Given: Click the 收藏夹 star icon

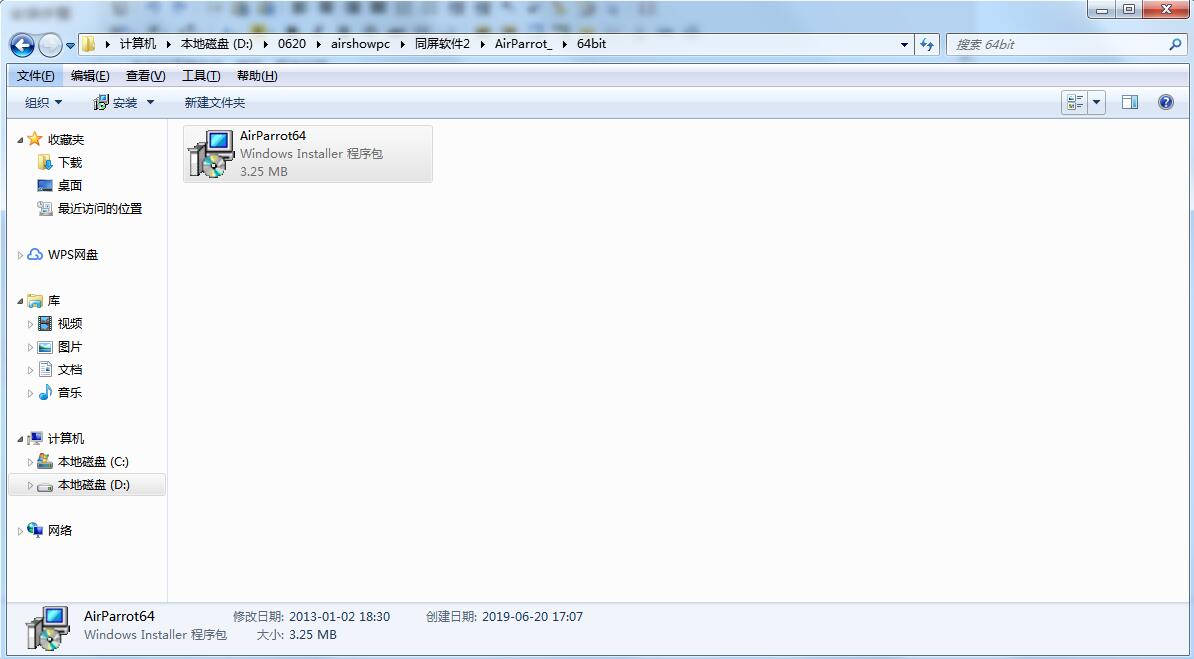Looking at the screenshot, I should [34, 139].
